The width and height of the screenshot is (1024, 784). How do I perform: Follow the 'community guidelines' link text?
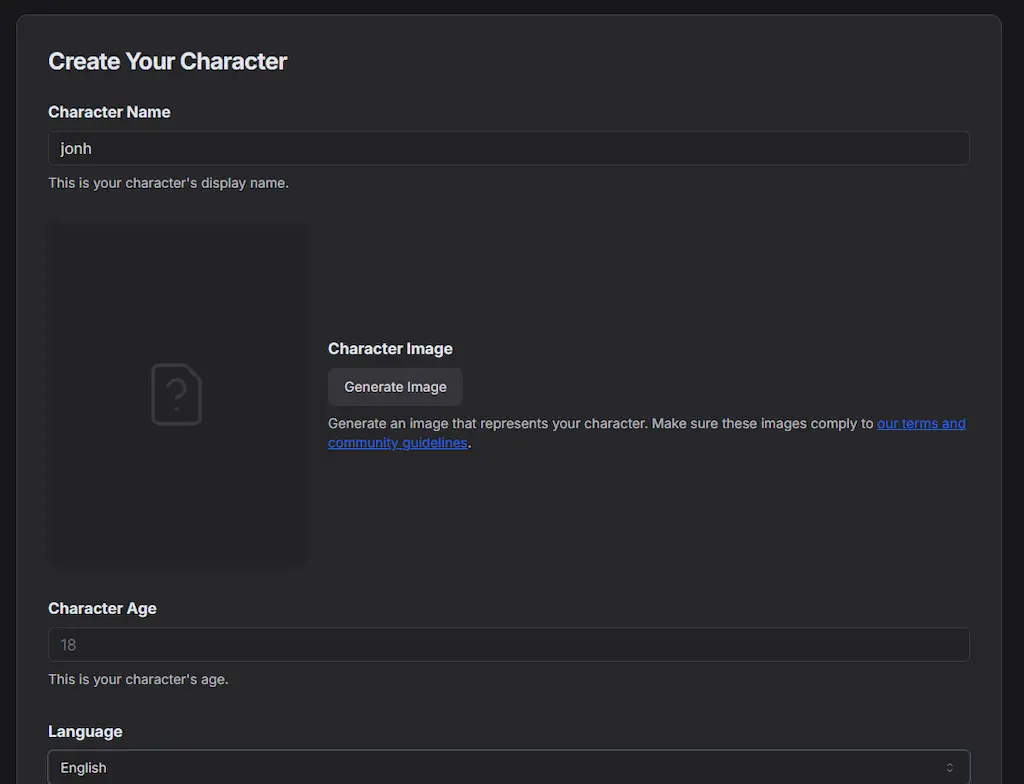397,443
